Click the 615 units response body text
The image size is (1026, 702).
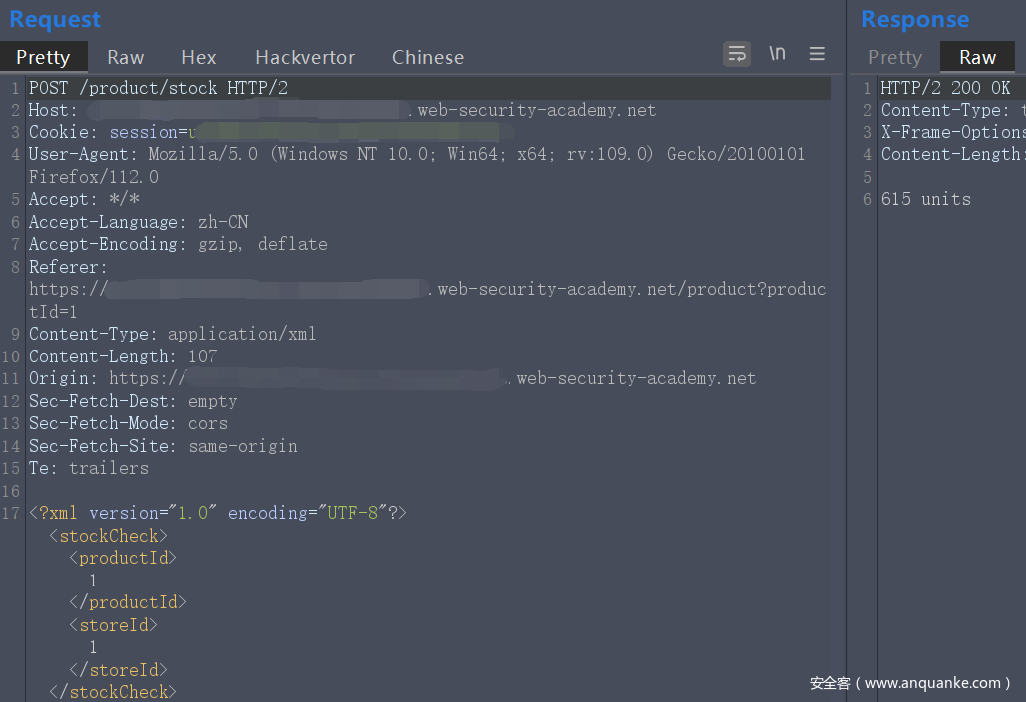tap(925, 199)
